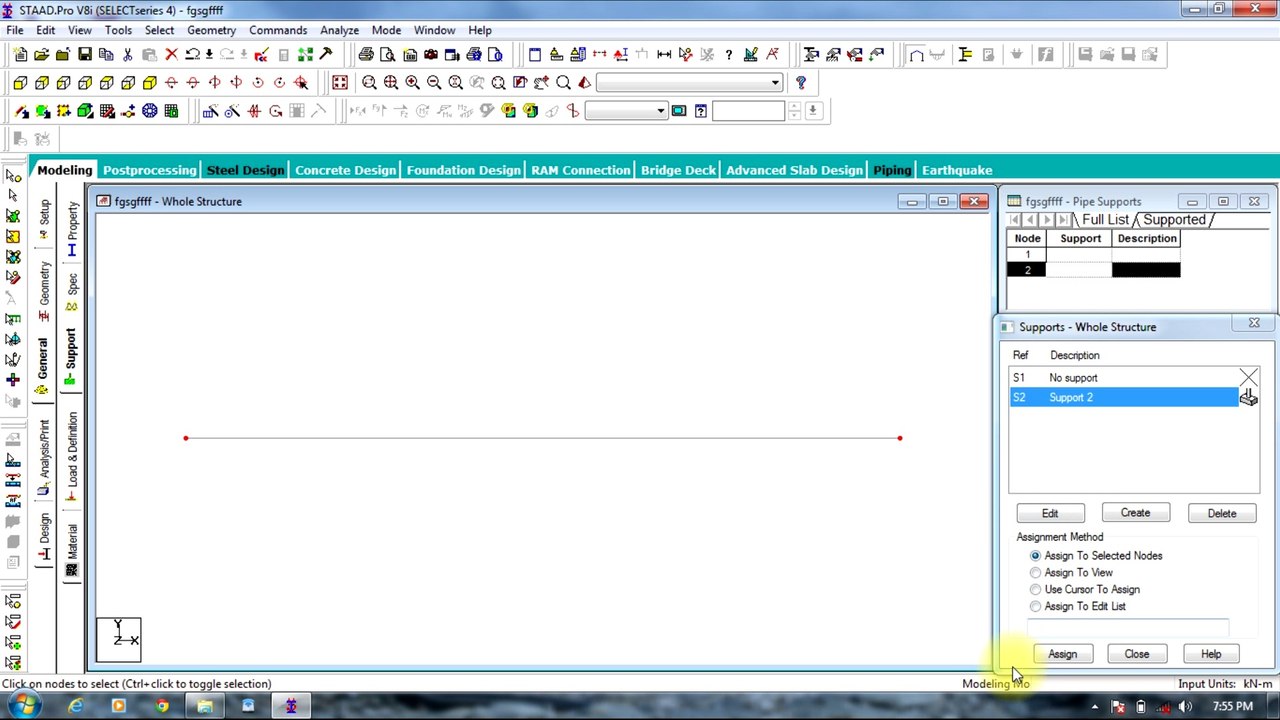This screenshot has height=720, width=1280.
Task: Click the volume speaker icon in system tray
Action: pyautogui.click(x=1185, y=707)
